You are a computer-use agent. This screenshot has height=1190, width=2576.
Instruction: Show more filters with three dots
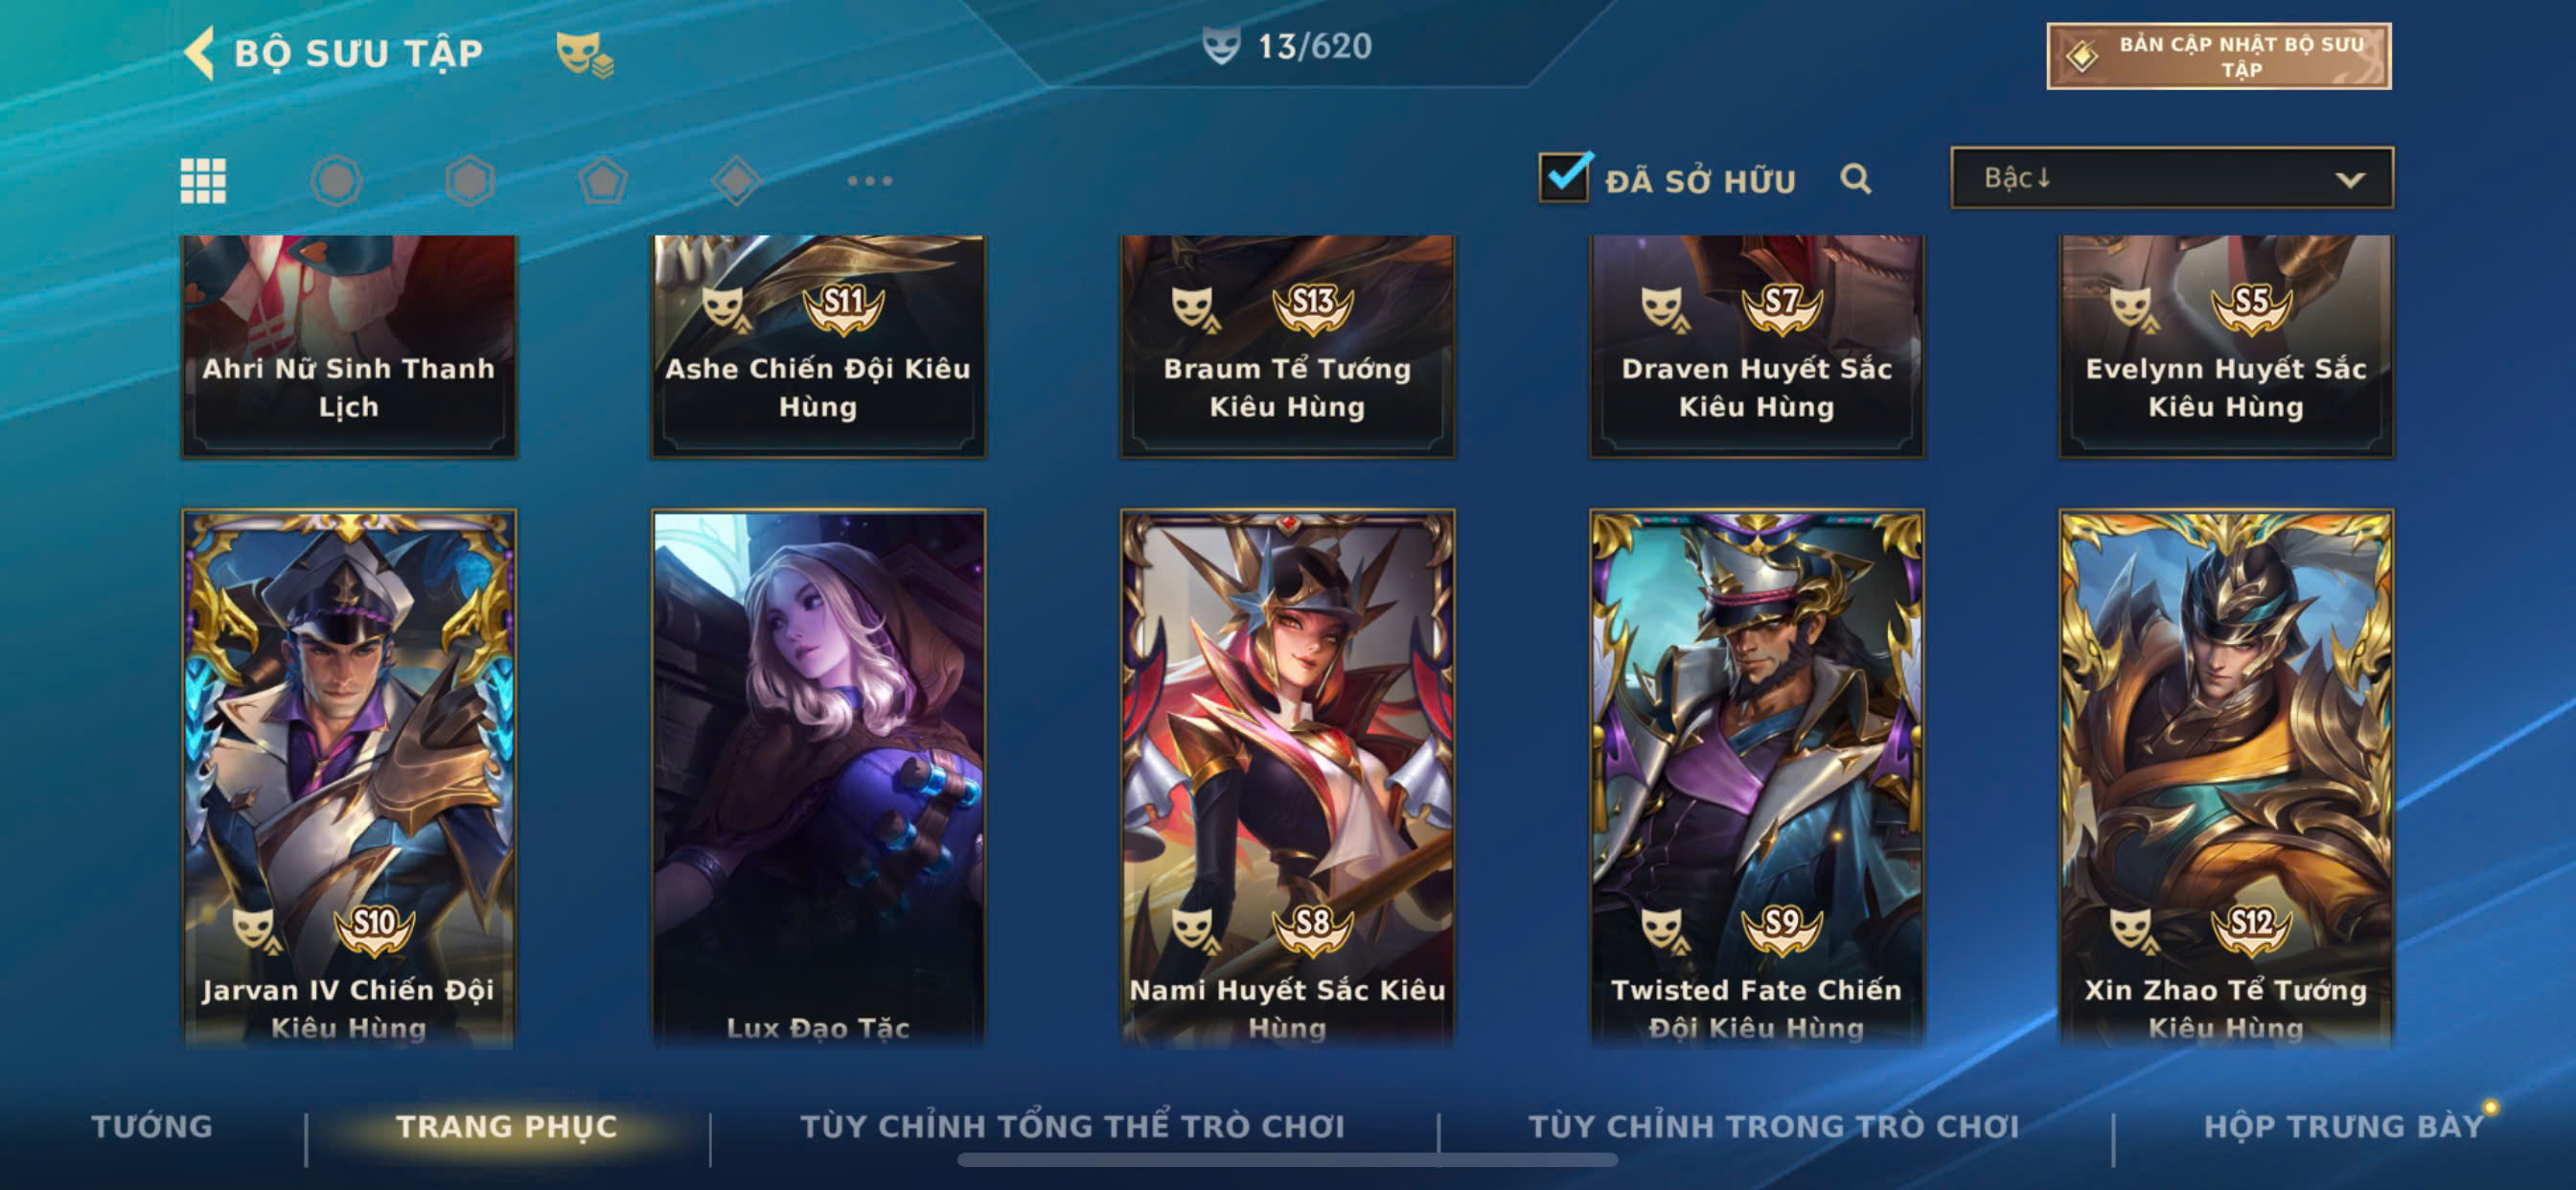point(869,181)
